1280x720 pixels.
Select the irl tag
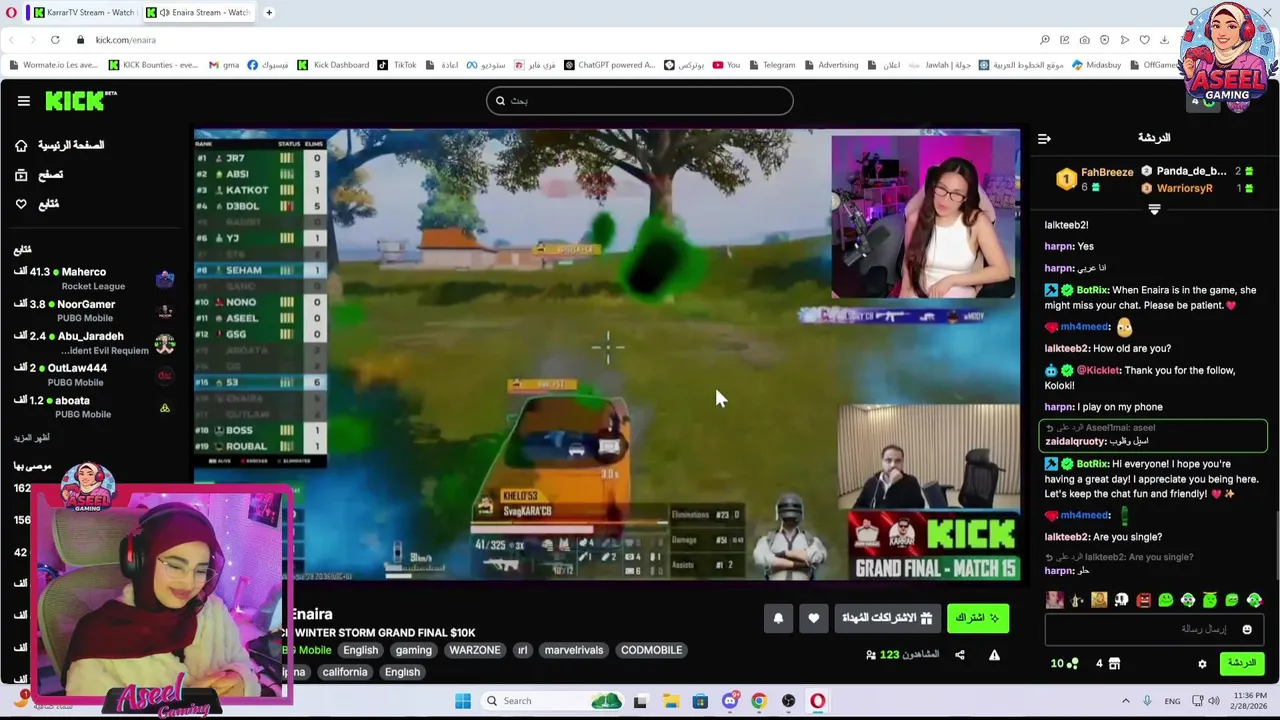(522, 650)
